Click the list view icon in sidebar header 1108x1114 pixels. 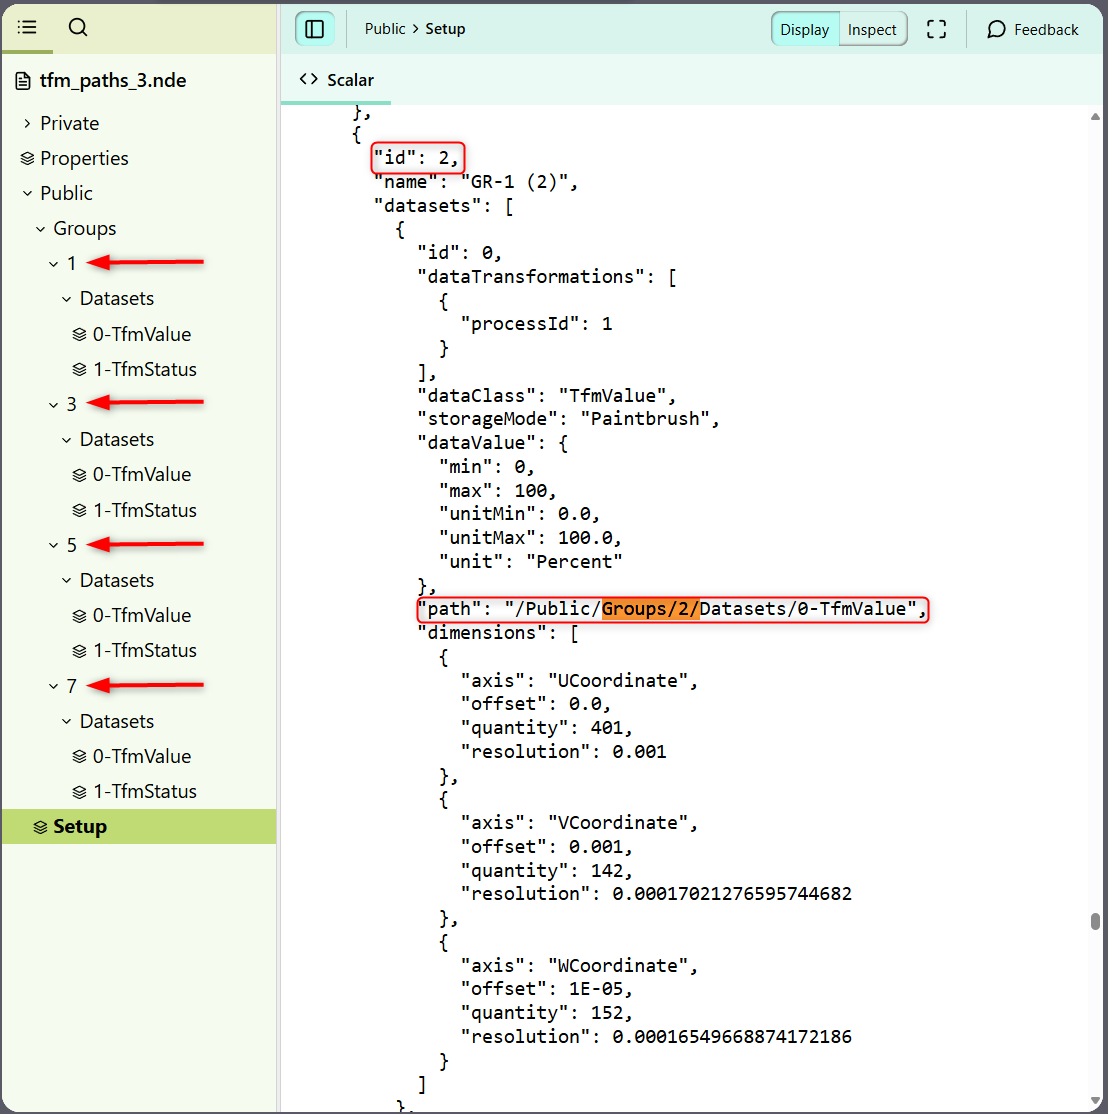(27, 28)
